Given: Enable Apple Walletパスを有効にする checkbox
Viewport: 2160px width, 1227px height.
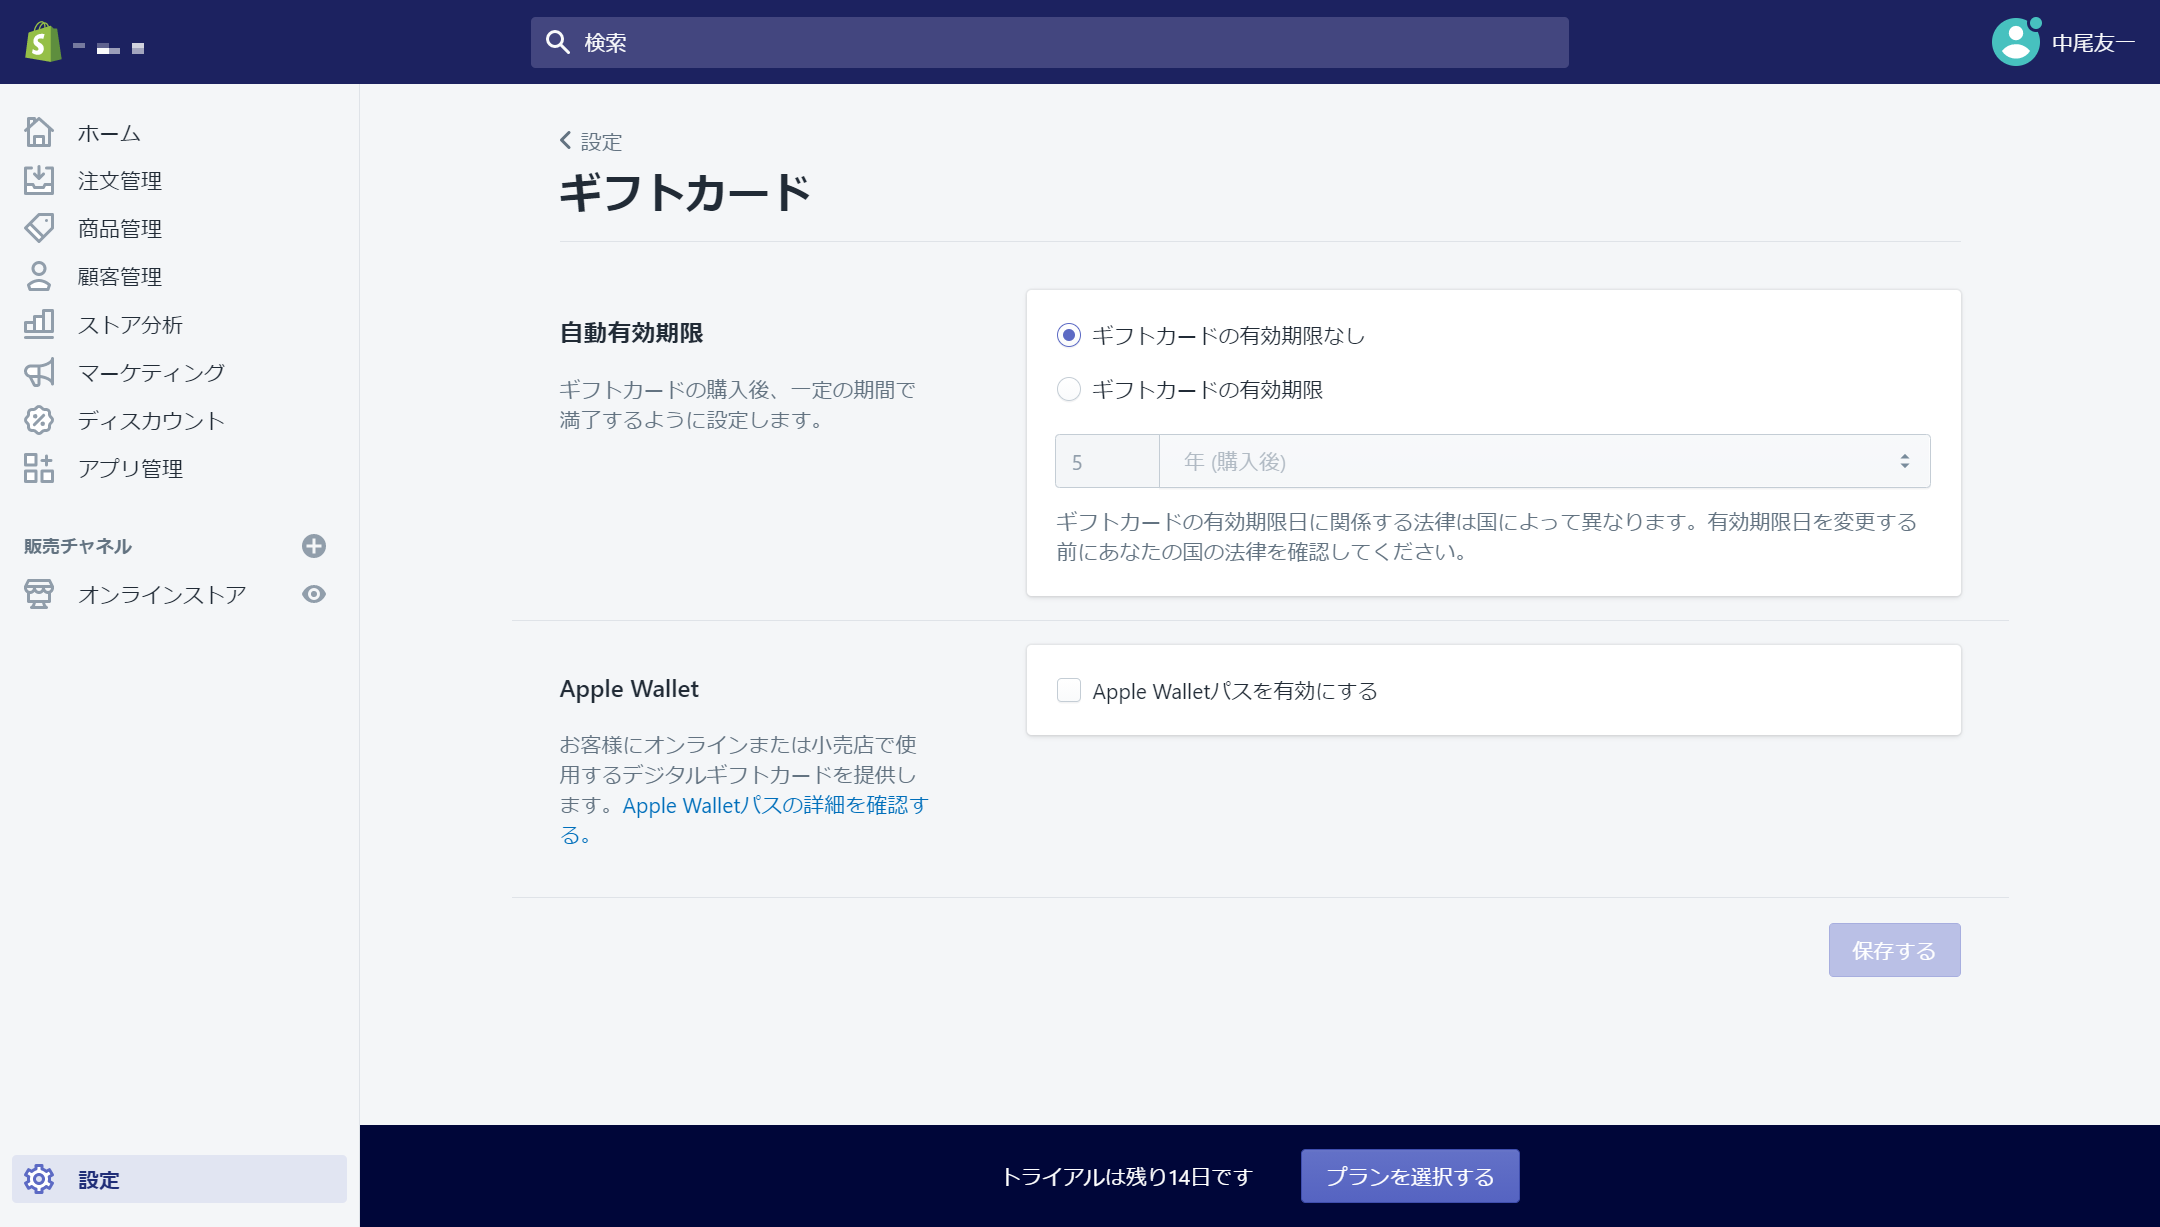Looking at the screenshot, I should [x=1069, y=690].
